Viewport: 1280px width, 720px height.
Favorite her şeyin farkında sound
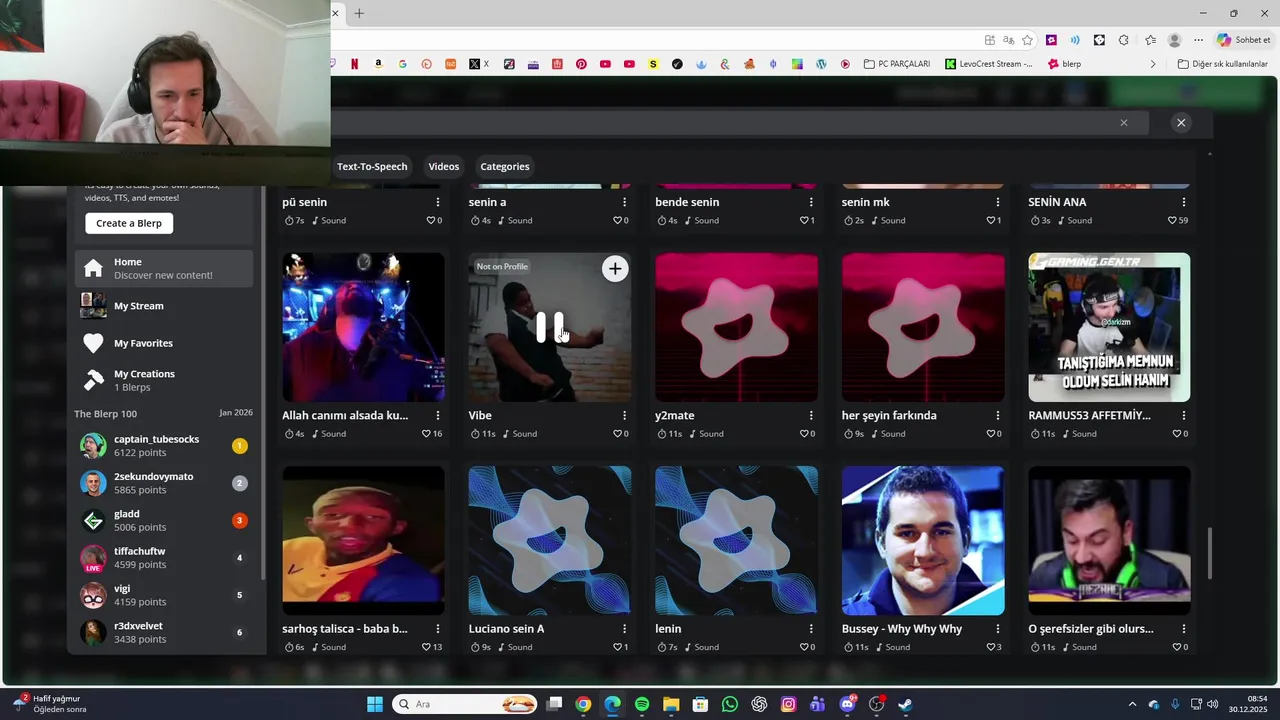[990, 434]
